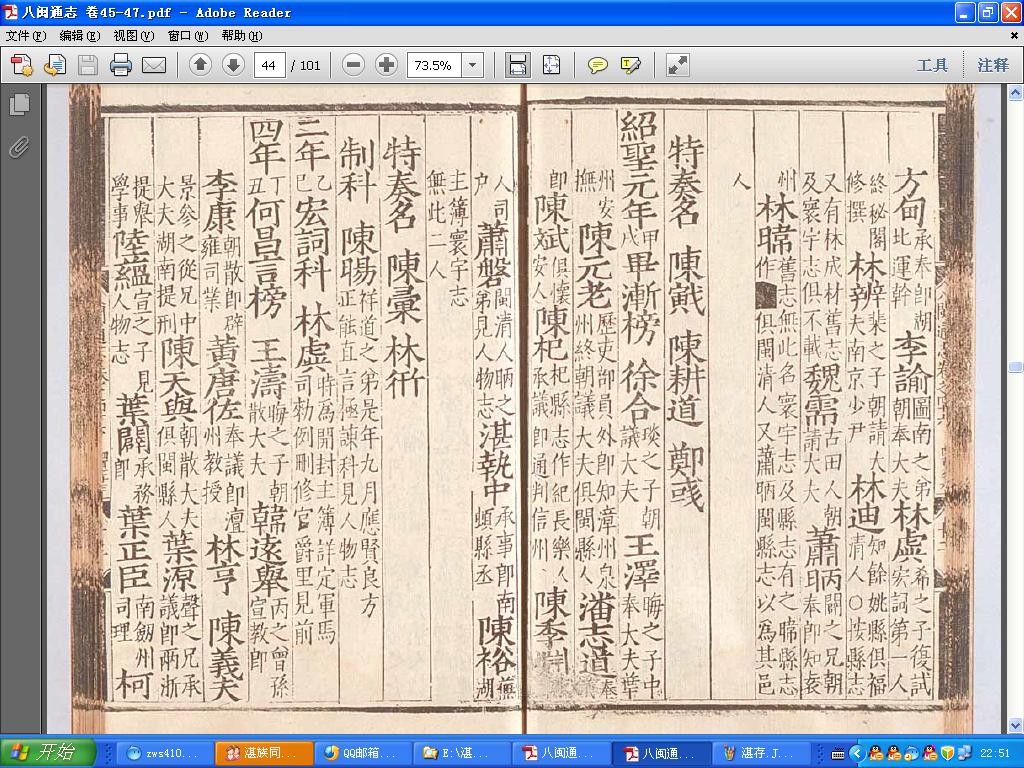Image resolution: width=1024 pixels, height=768 pixels.
Task: Click the Create PDF toolbar icon
Action: coord(21,65)
